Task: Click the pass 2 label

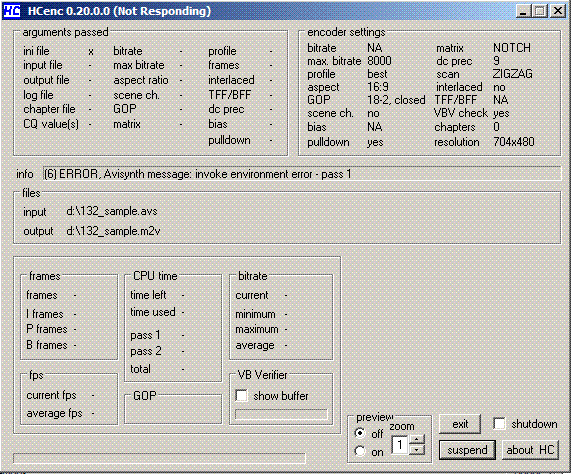Action: pos(146,351)
